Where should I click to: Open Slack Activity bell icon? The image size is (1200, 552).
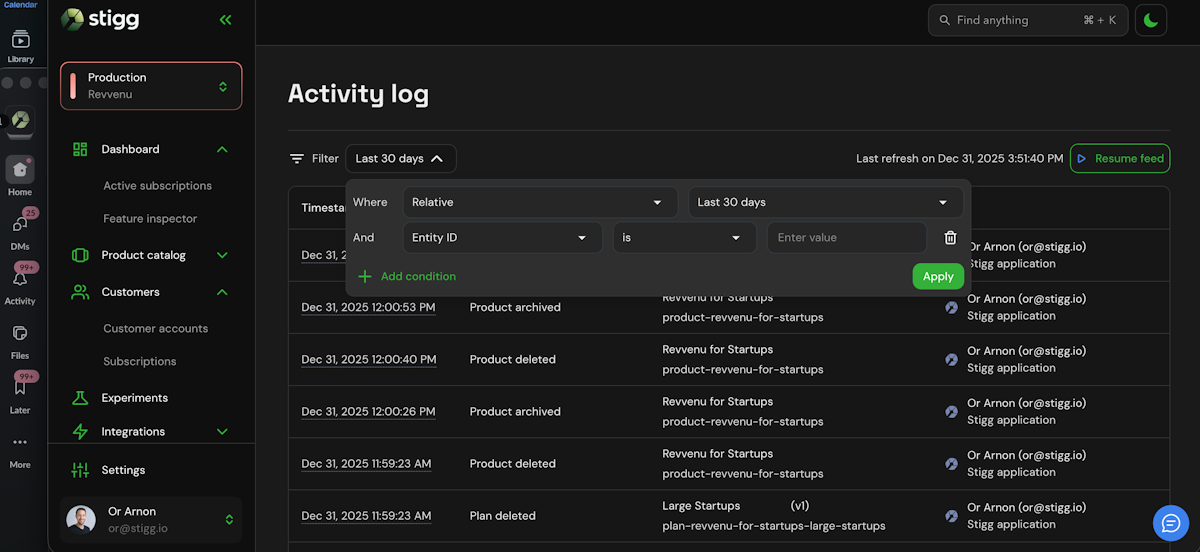(x=20, y=280)
